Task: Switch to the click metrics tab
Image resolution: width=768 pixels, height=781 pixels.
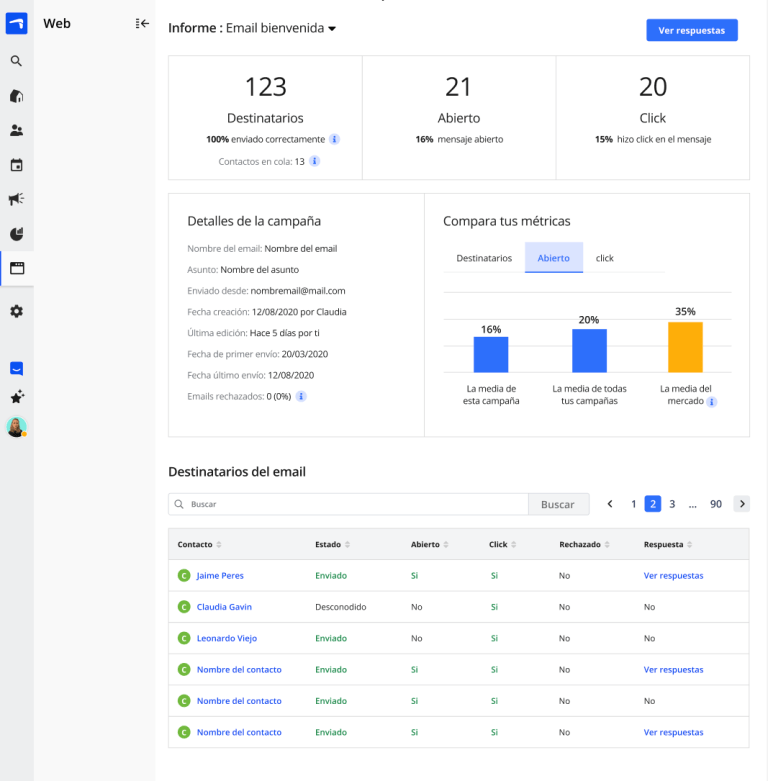Action: click(605, 258)
